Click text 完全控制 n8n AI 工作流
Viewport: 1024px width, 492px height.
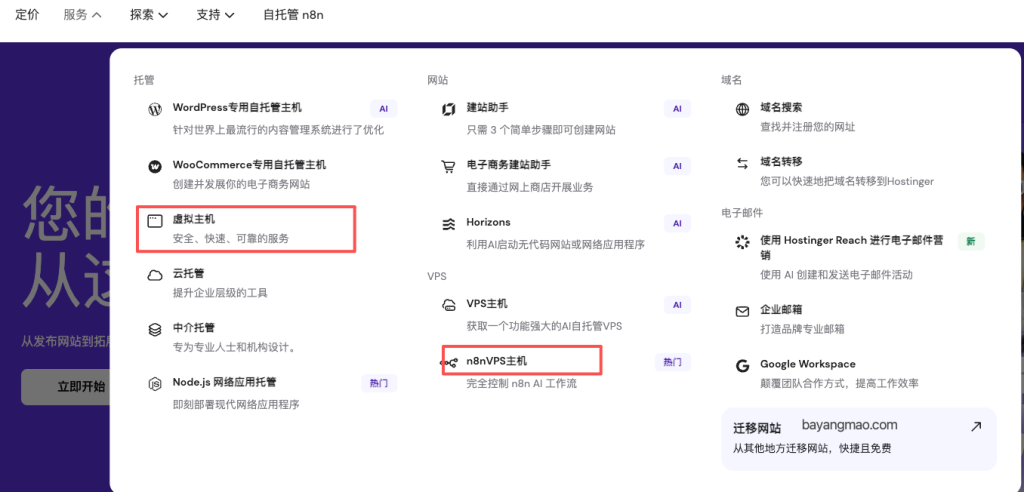(x=521, y=384)
